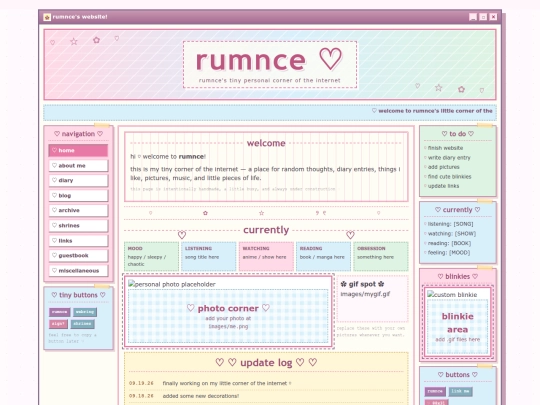This screenshot has height=405, width=540.
Task: Click the WATCHING card anime / show here
Action: pyautogui.click(x=266, y=256)
